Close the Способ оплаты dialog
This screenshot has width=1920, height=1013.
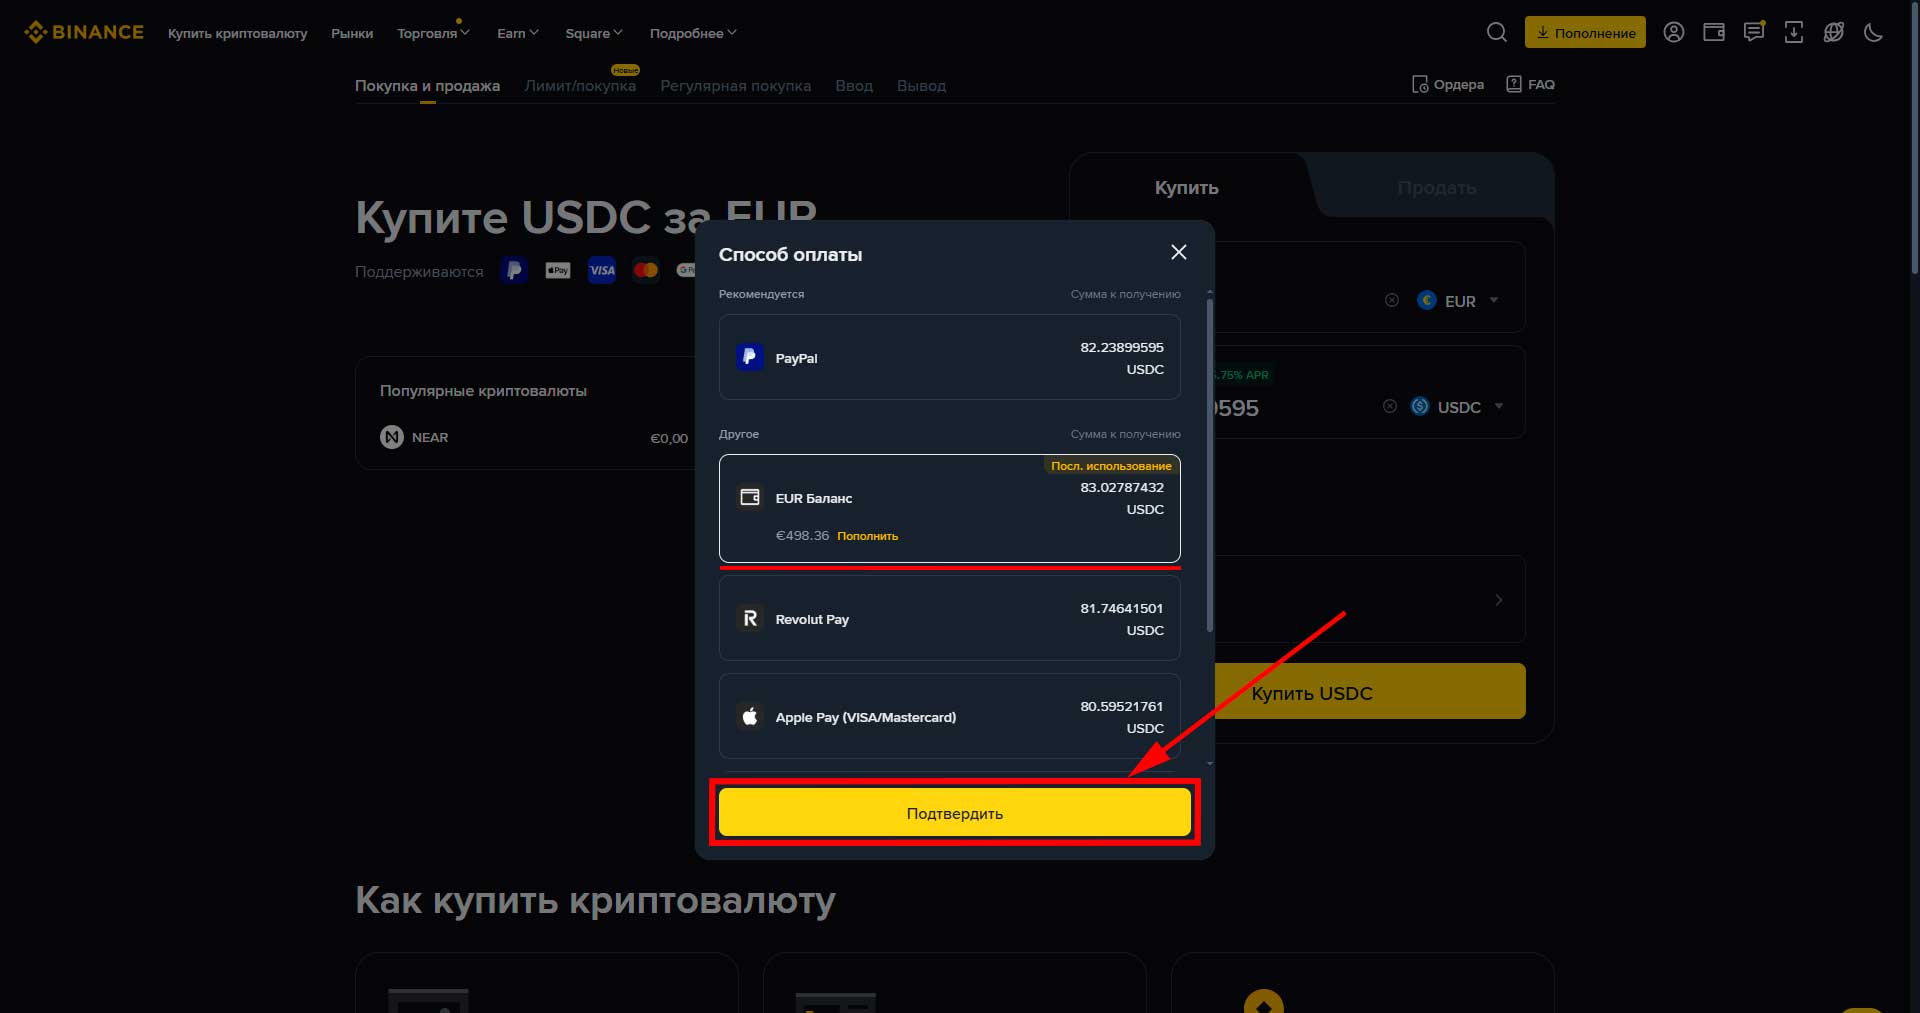(1179, 252)
